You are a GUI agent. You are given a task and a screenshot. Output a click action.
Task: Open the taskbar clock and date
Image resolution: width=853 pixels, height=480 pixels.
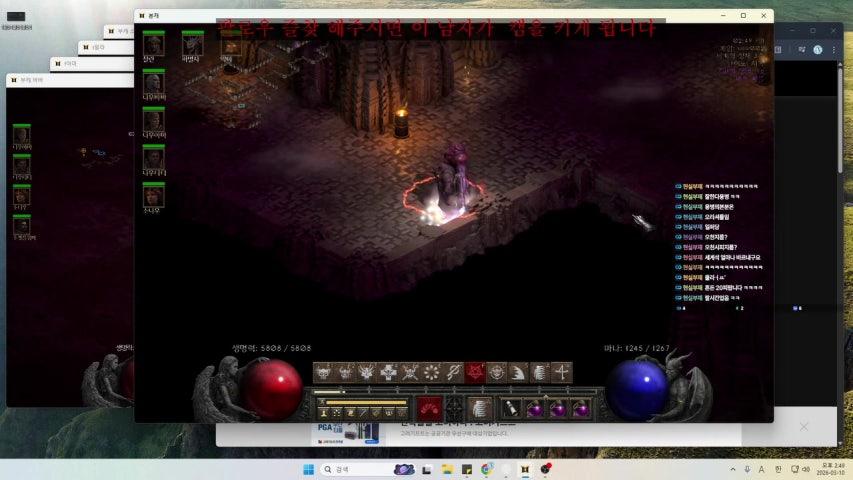[832, 469]
